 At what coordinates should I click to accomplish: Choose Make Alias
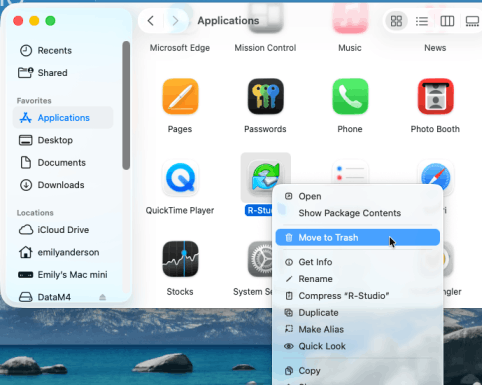[x=358, y=329]
